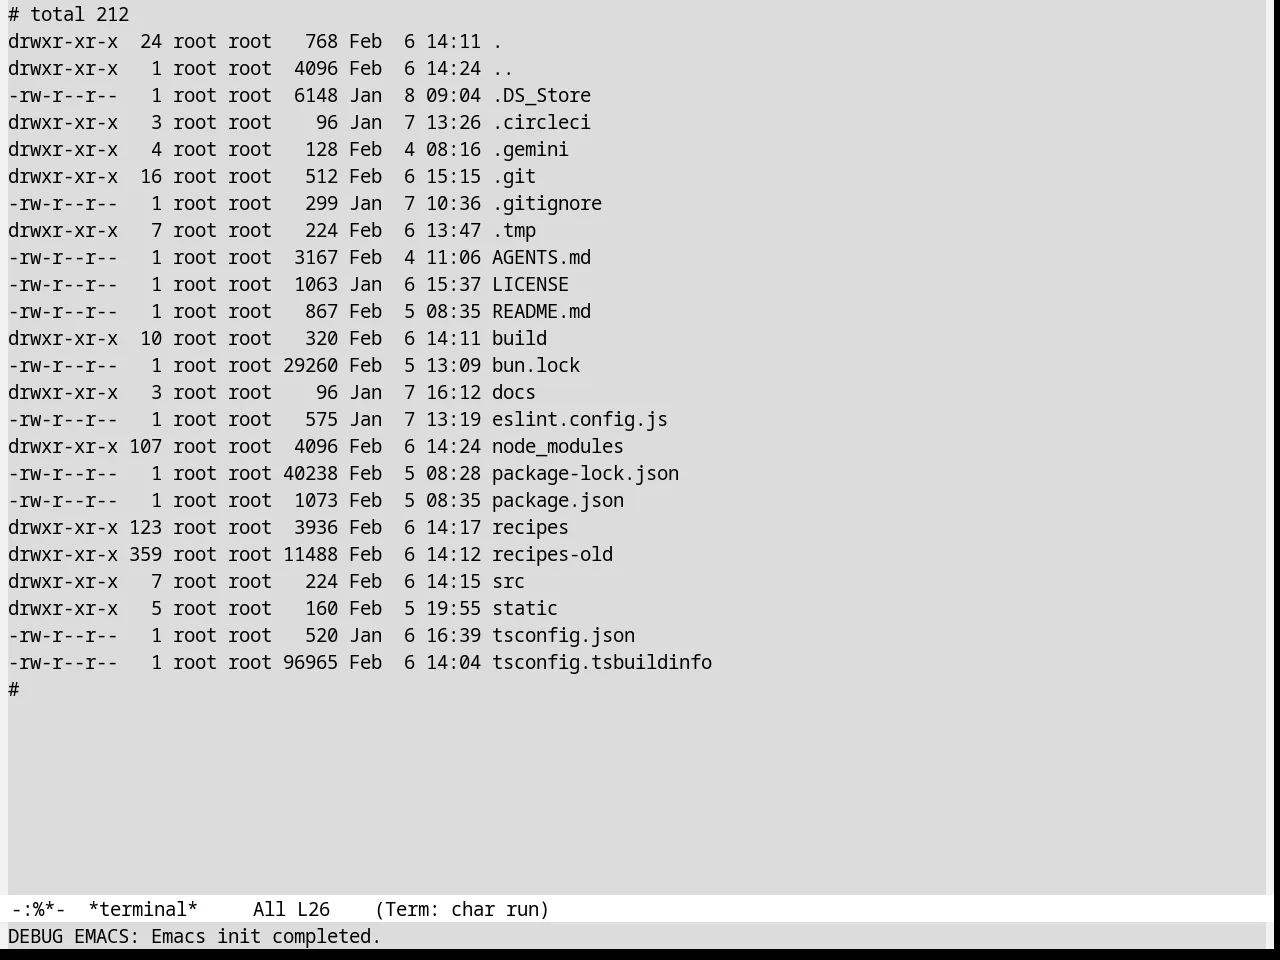The image size is (1280, 960).
Task: Select tsconfig.tsbuildinfo file name
Action: tap(602, 663)
